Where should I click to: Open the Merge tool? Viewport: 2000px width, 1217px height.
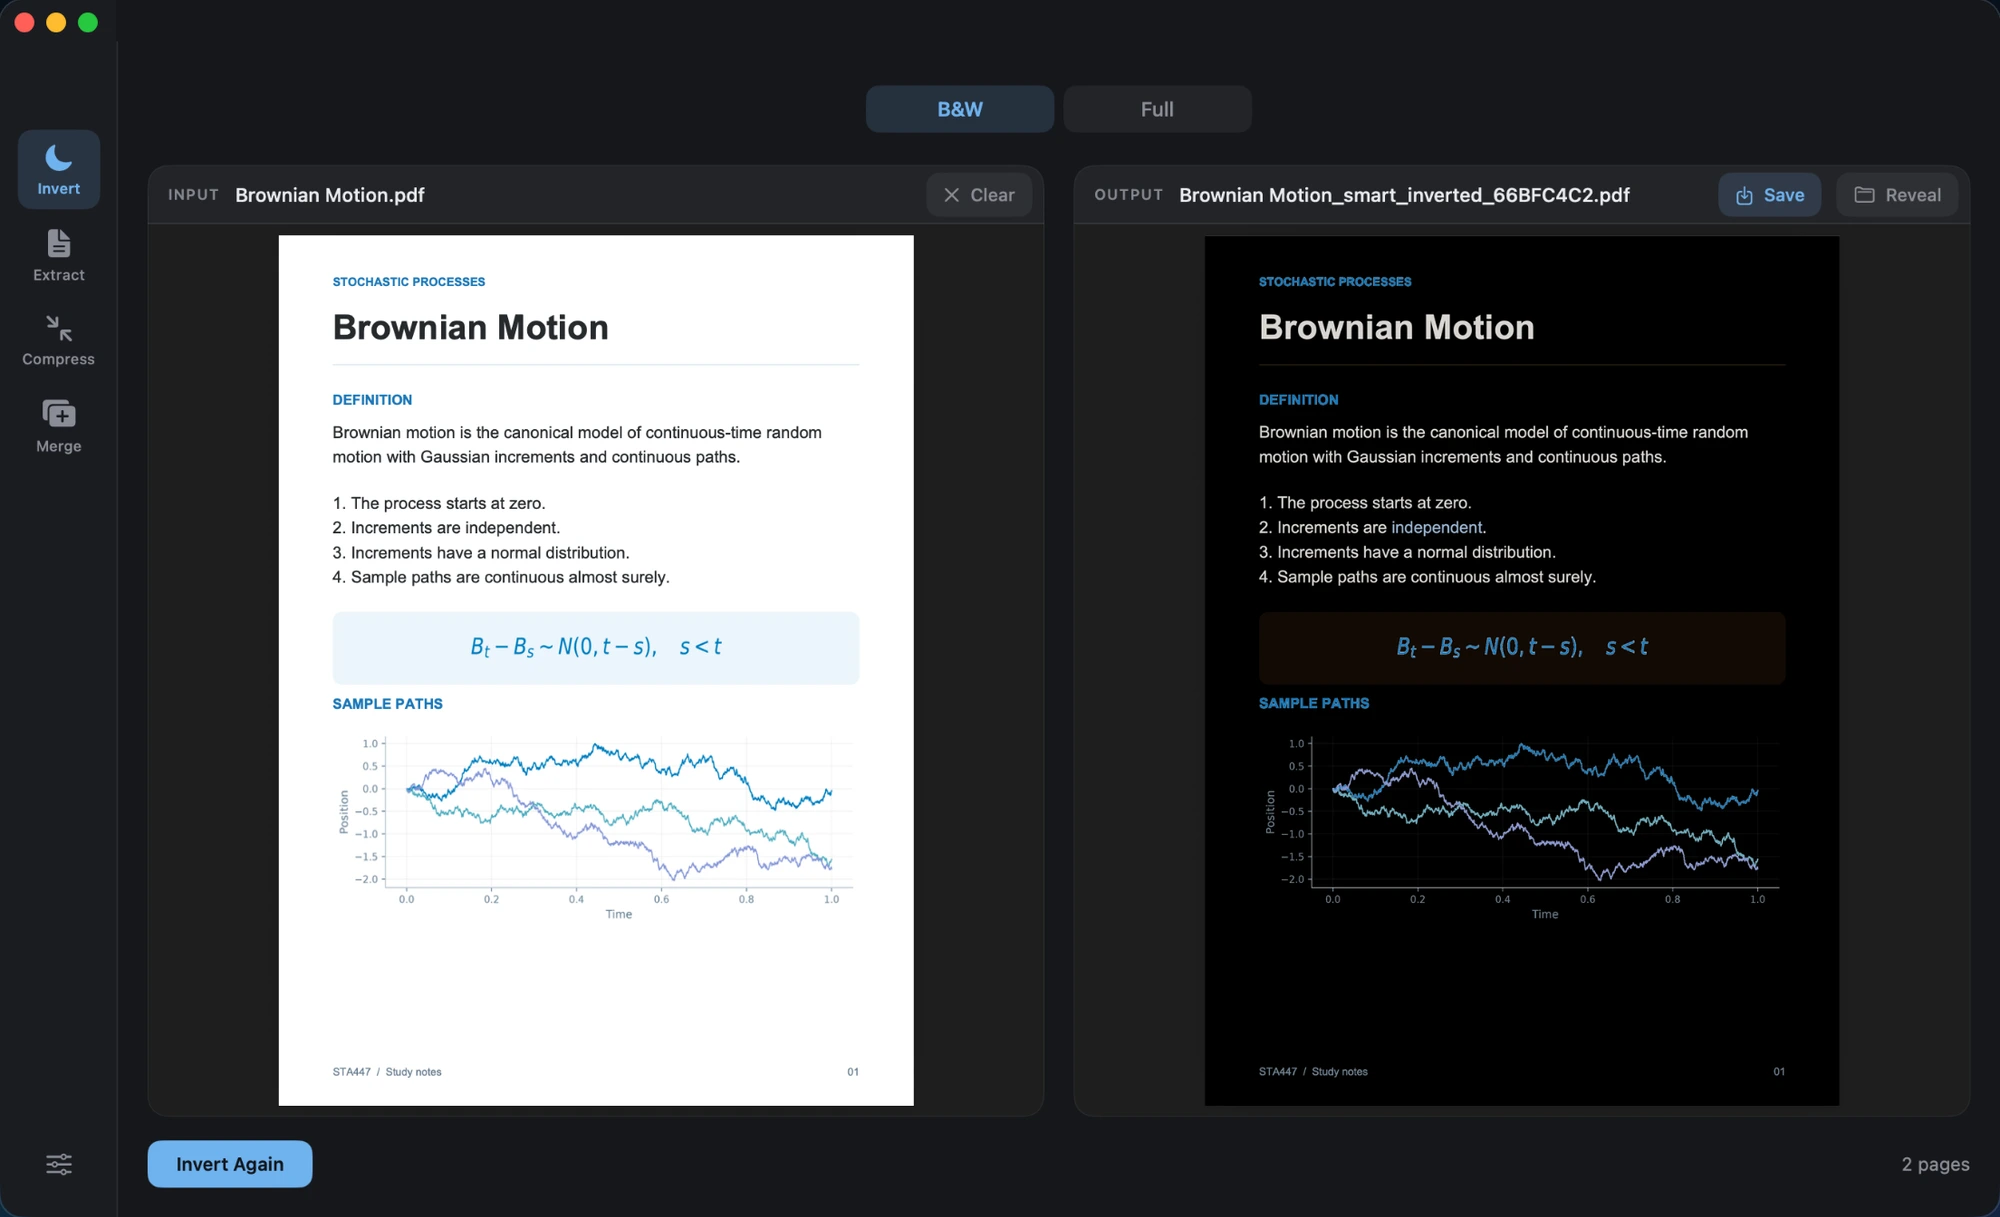click(59, 426)
